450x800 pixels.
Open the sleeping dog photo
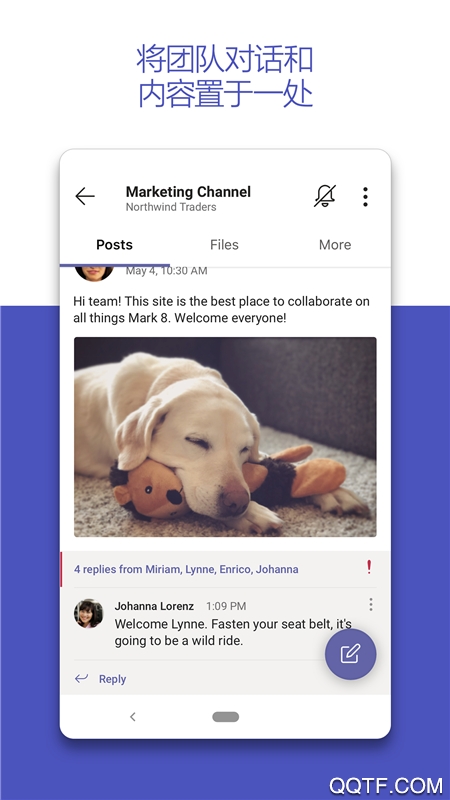pos(225,437)
